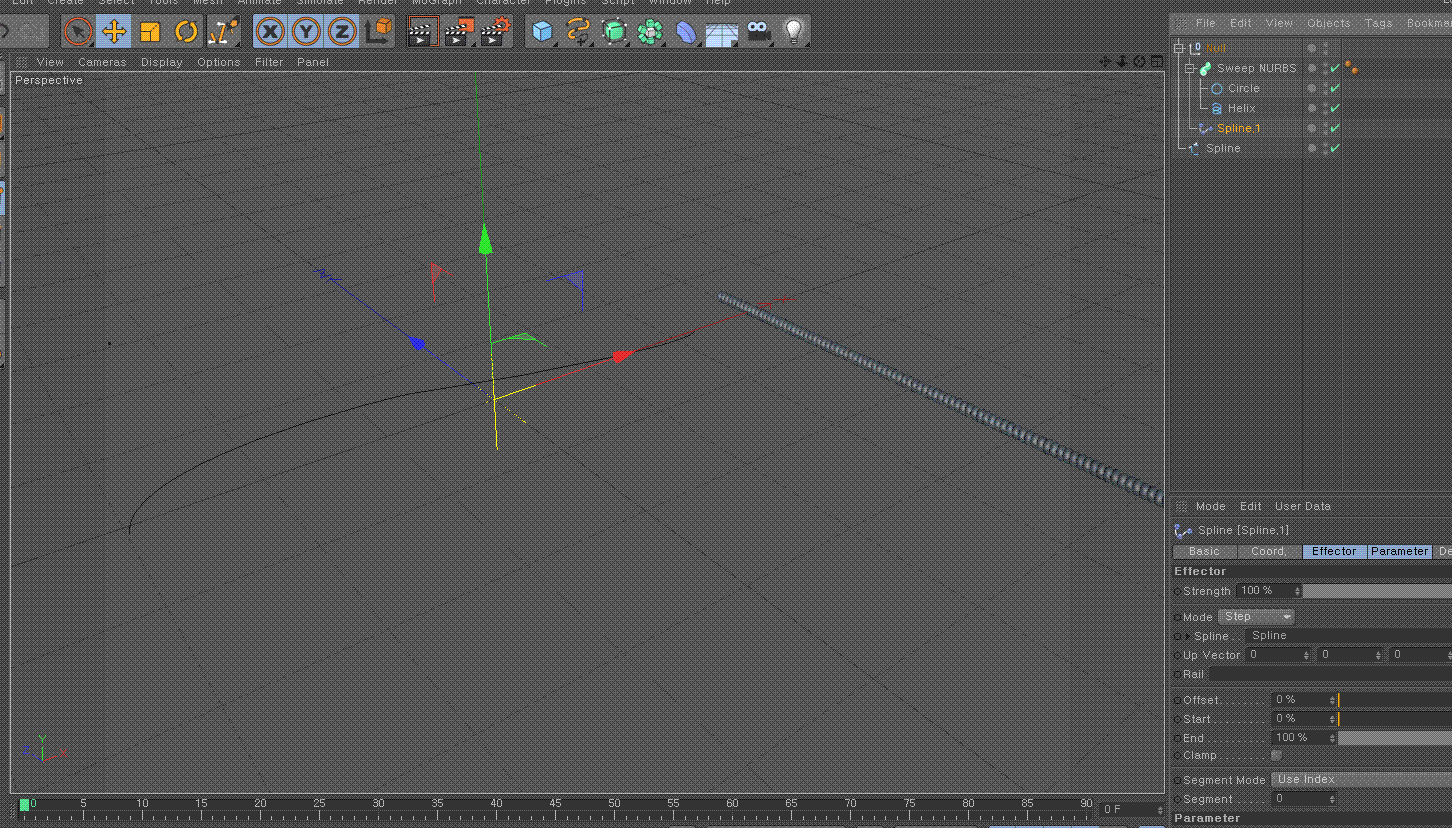Open the recent tools icon in toolbar
The image size is (1452, 828).
point(222,32)
